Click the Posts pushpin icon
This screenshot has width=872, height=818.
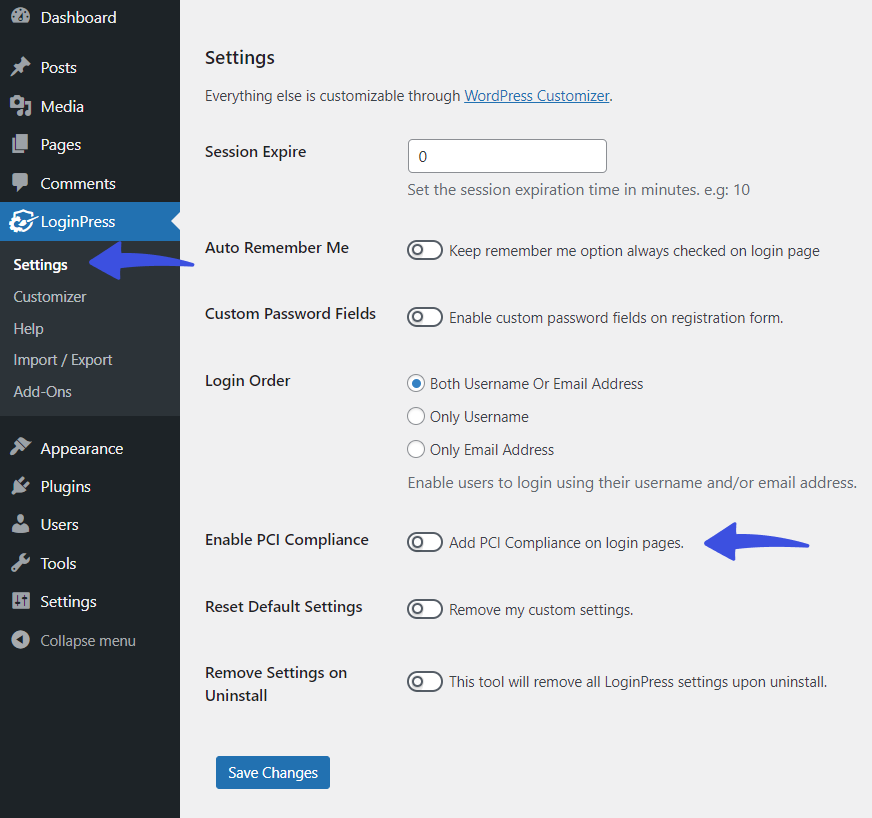[x=21, y=67]
